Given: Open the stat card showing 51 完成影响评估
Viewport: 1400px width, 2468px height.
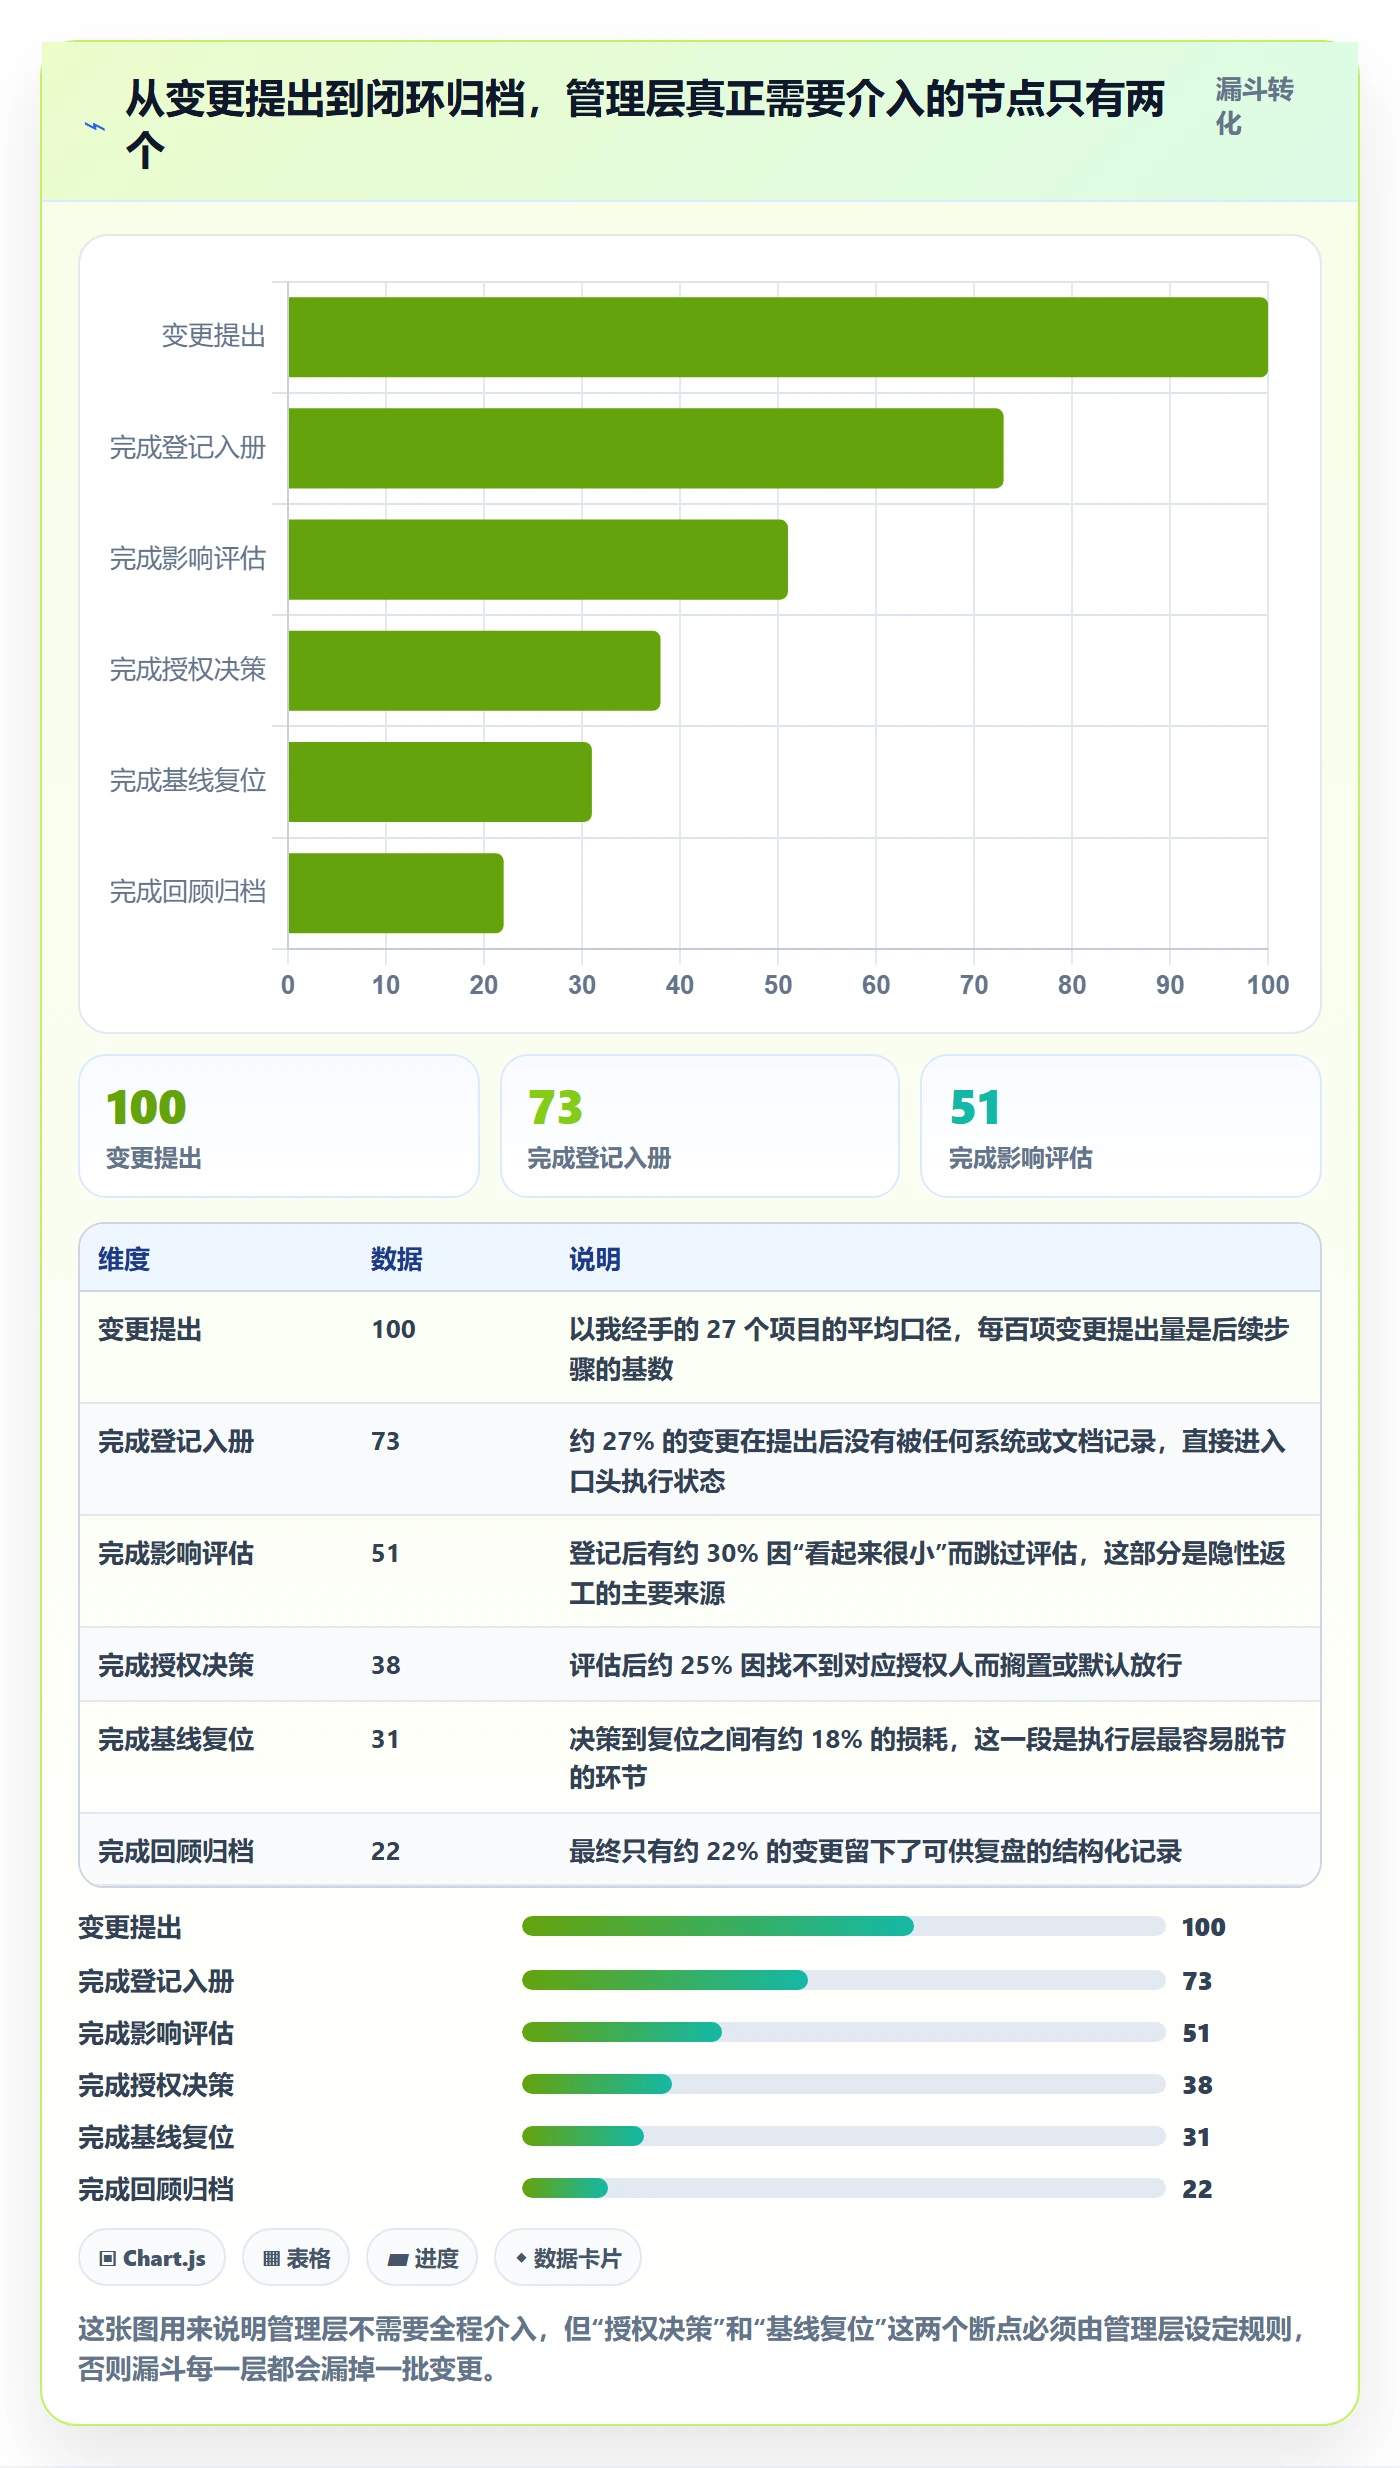Looking at the screenshot, I should 1121,1126.
